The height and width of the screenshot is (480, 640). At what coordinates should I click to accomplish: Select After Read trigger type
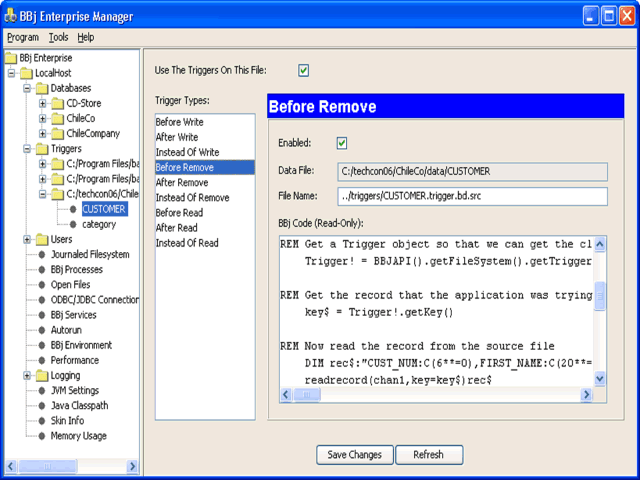point(205,228)
